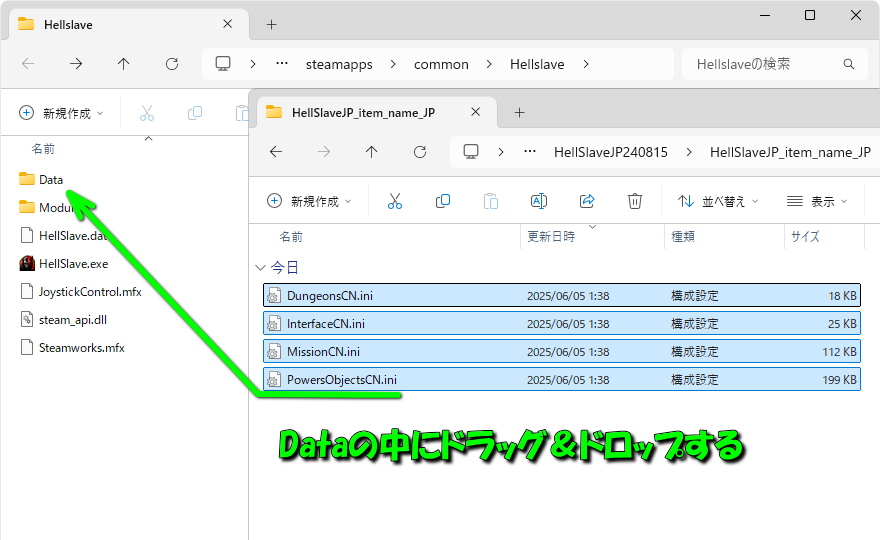Select the steamapps breadcrumb

[x=339, y=65]
